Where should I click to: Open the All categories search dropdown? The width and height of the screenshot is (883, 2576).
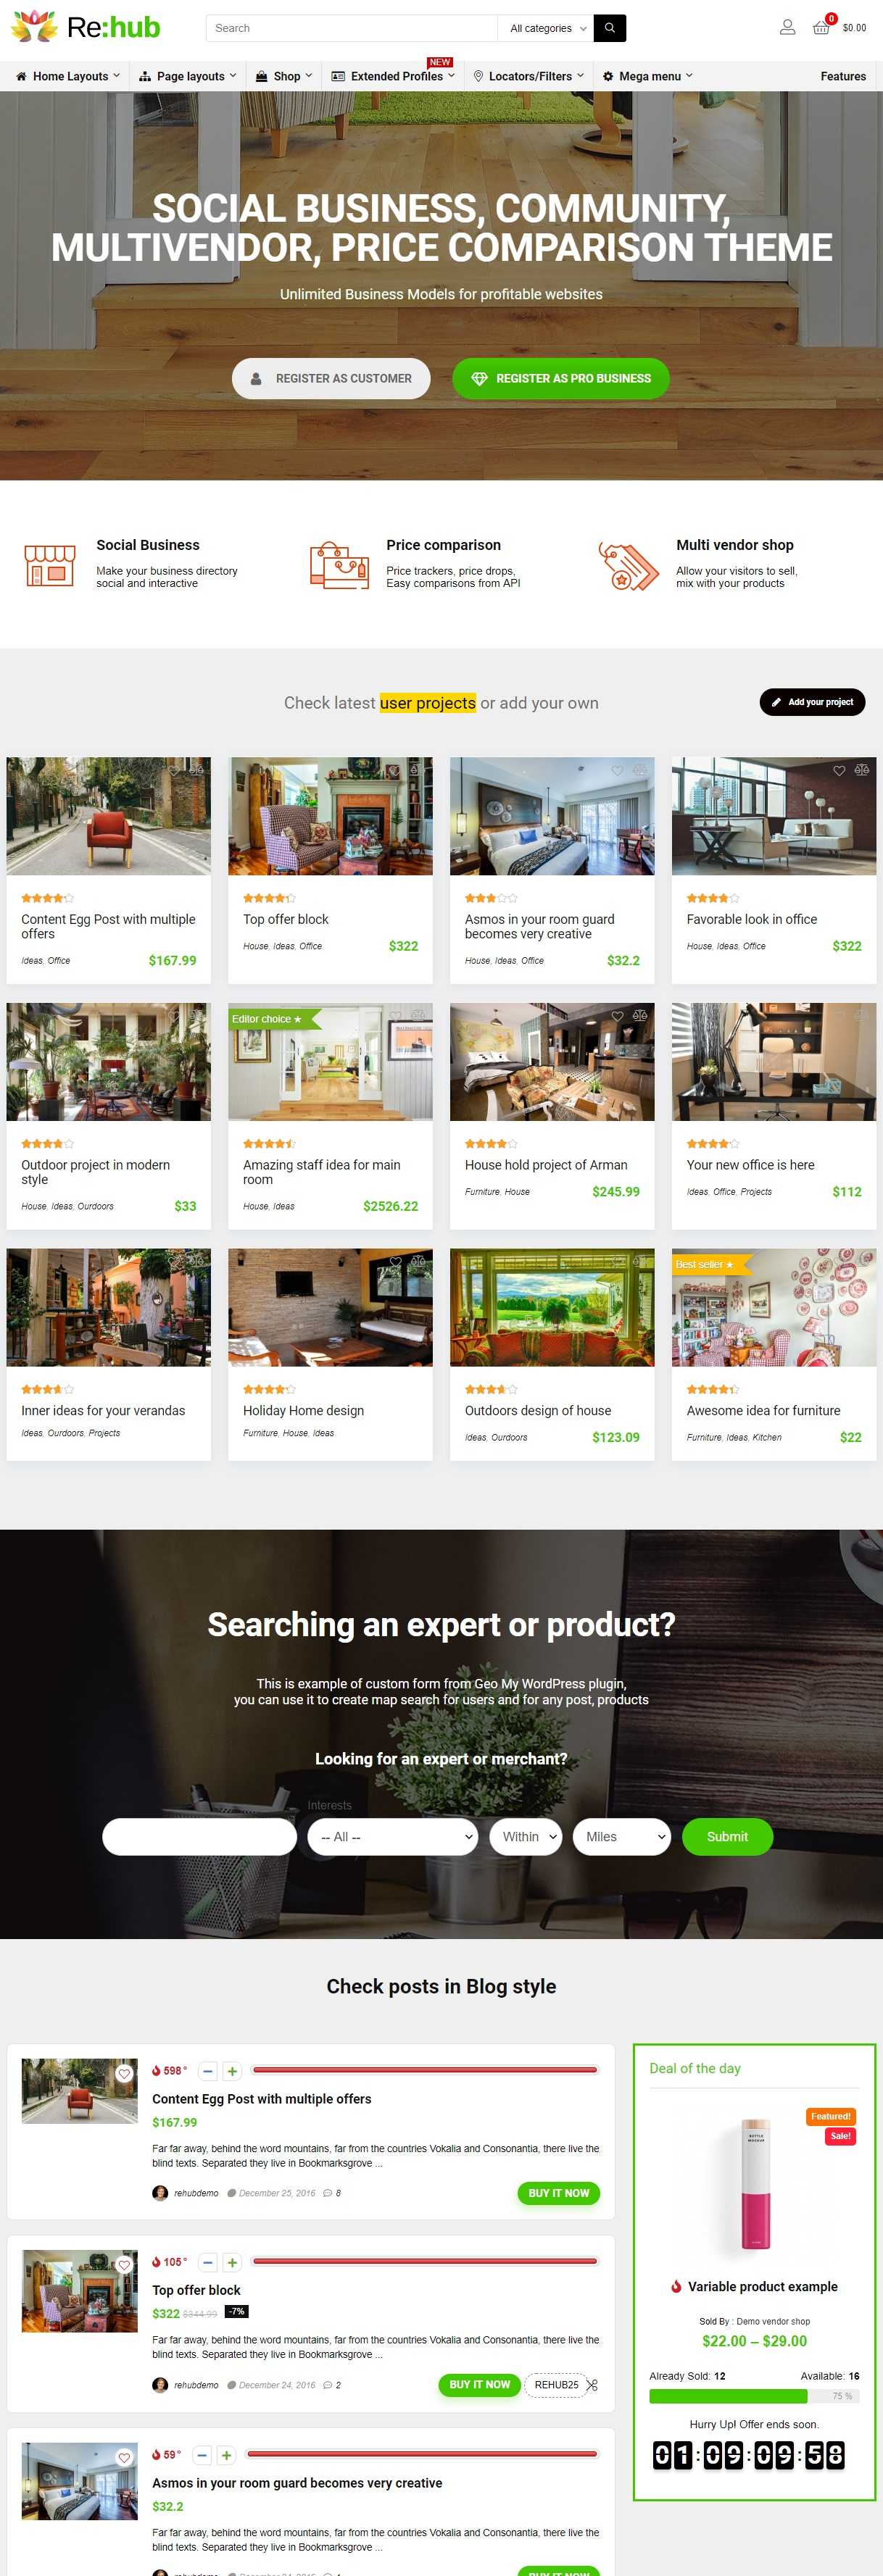click(x=545, y=28)
